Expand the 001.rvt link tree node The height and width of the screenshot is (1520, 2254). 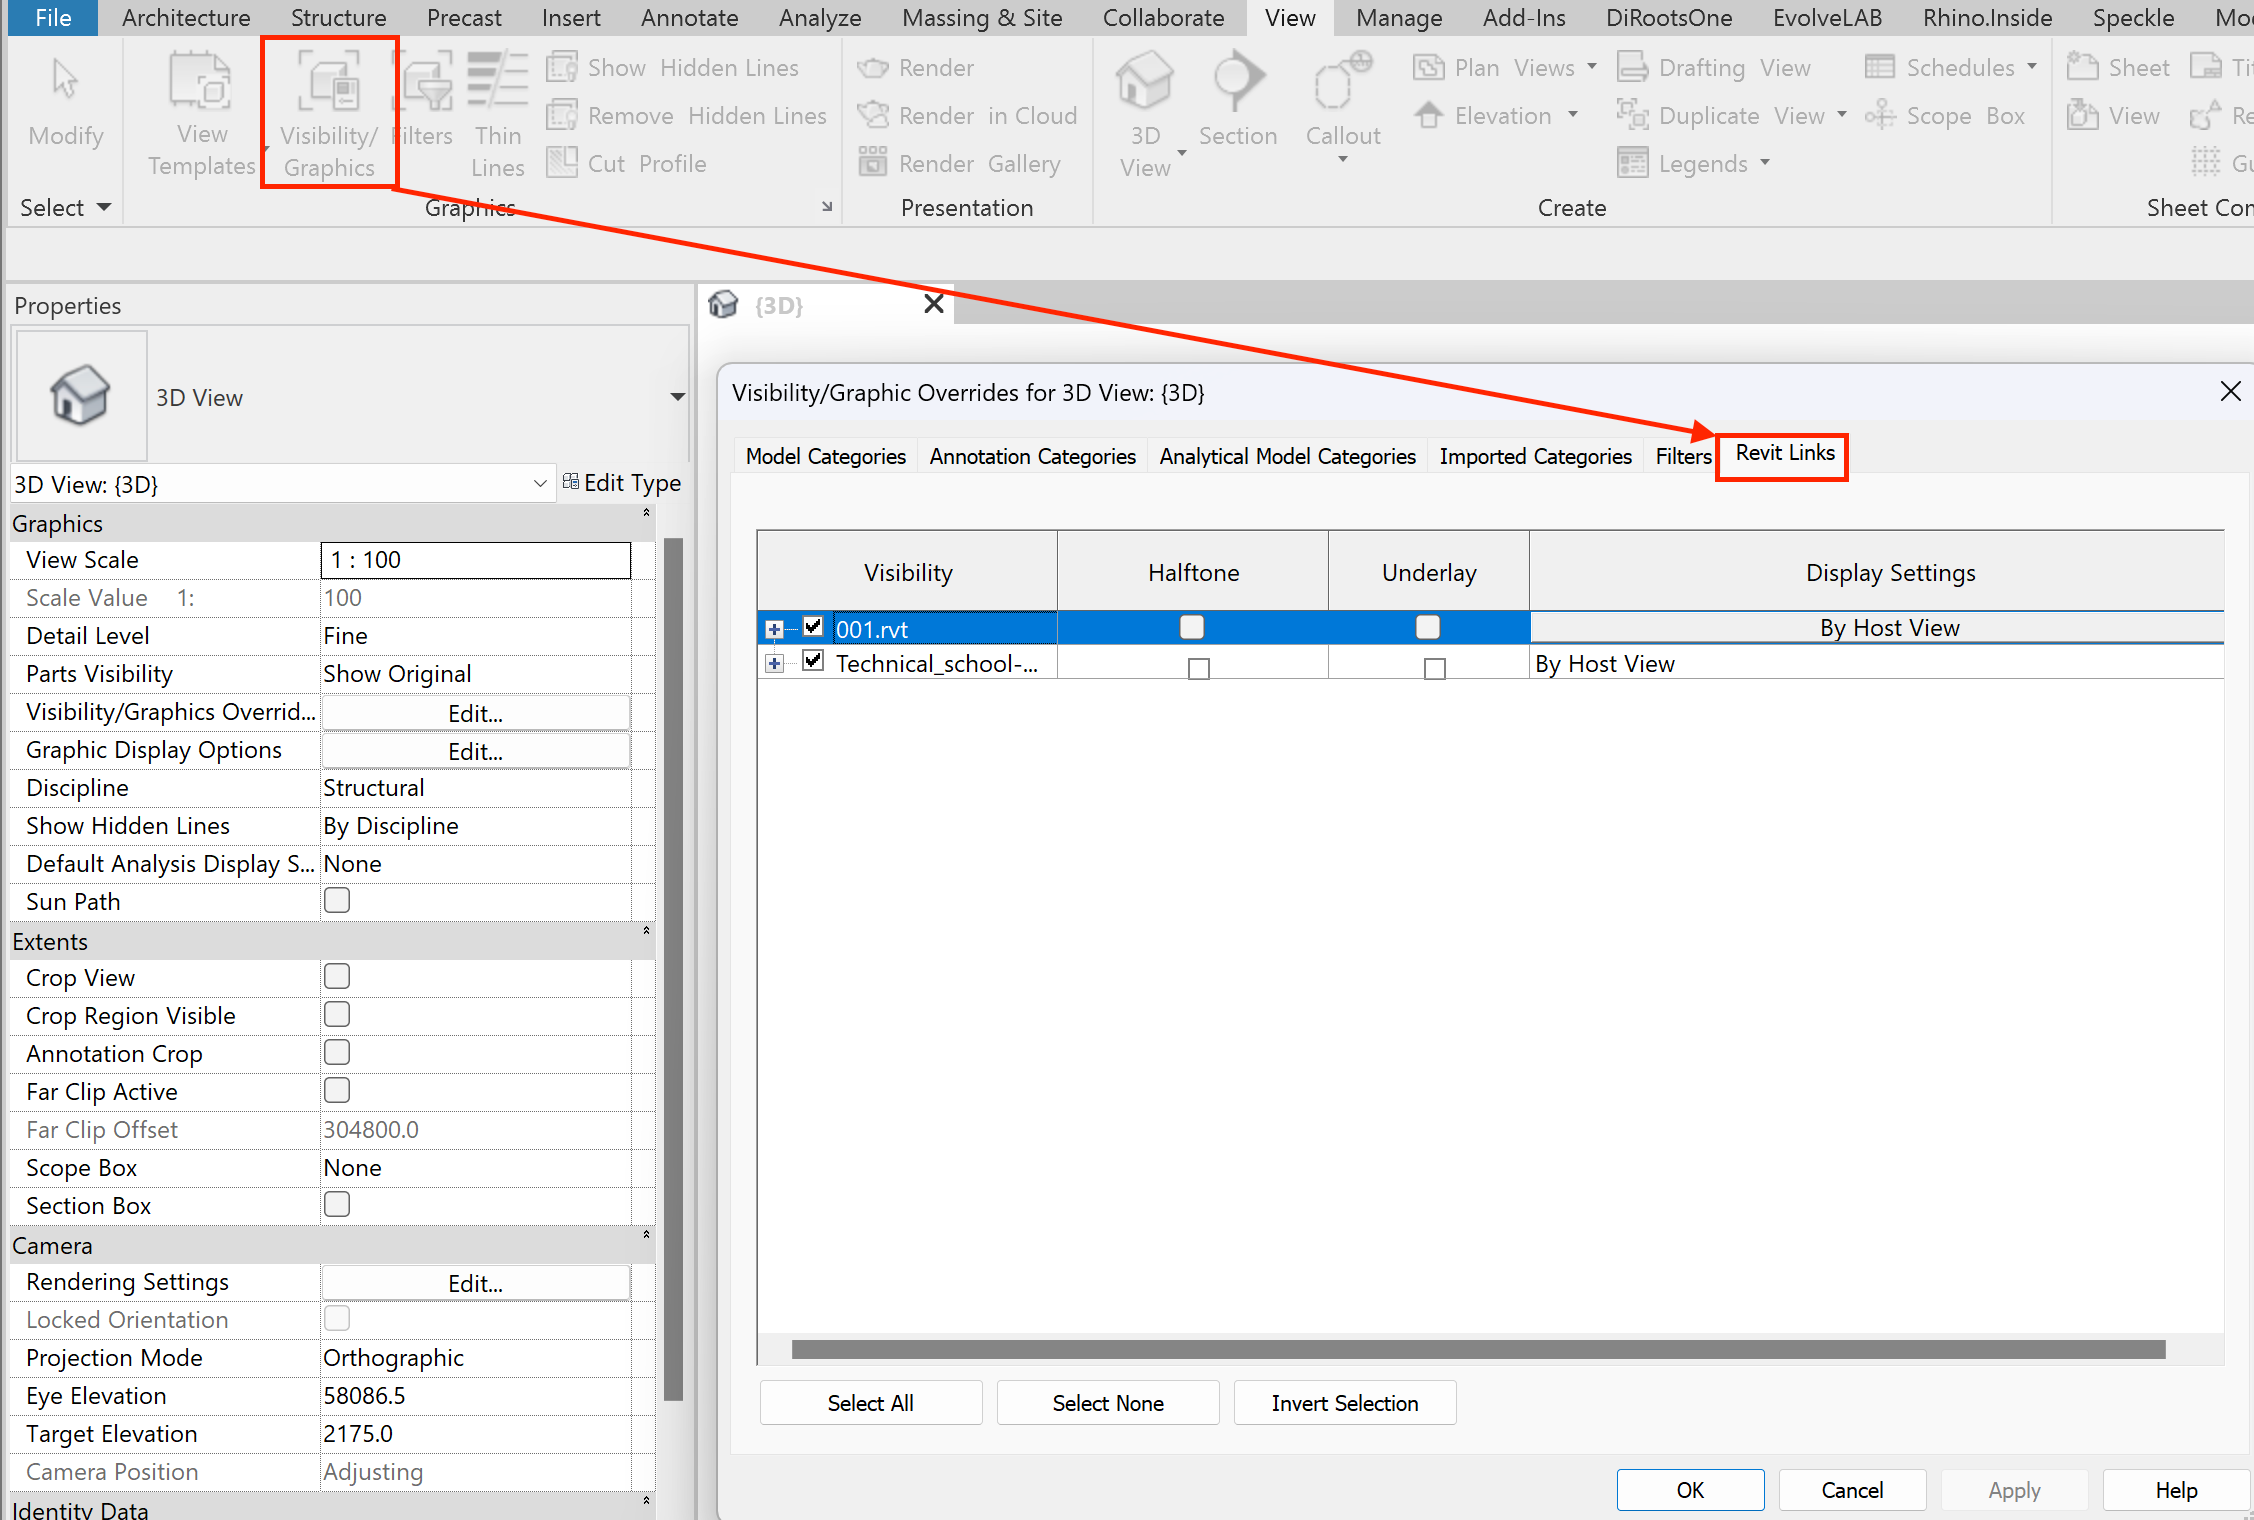[x=774, y=629]
